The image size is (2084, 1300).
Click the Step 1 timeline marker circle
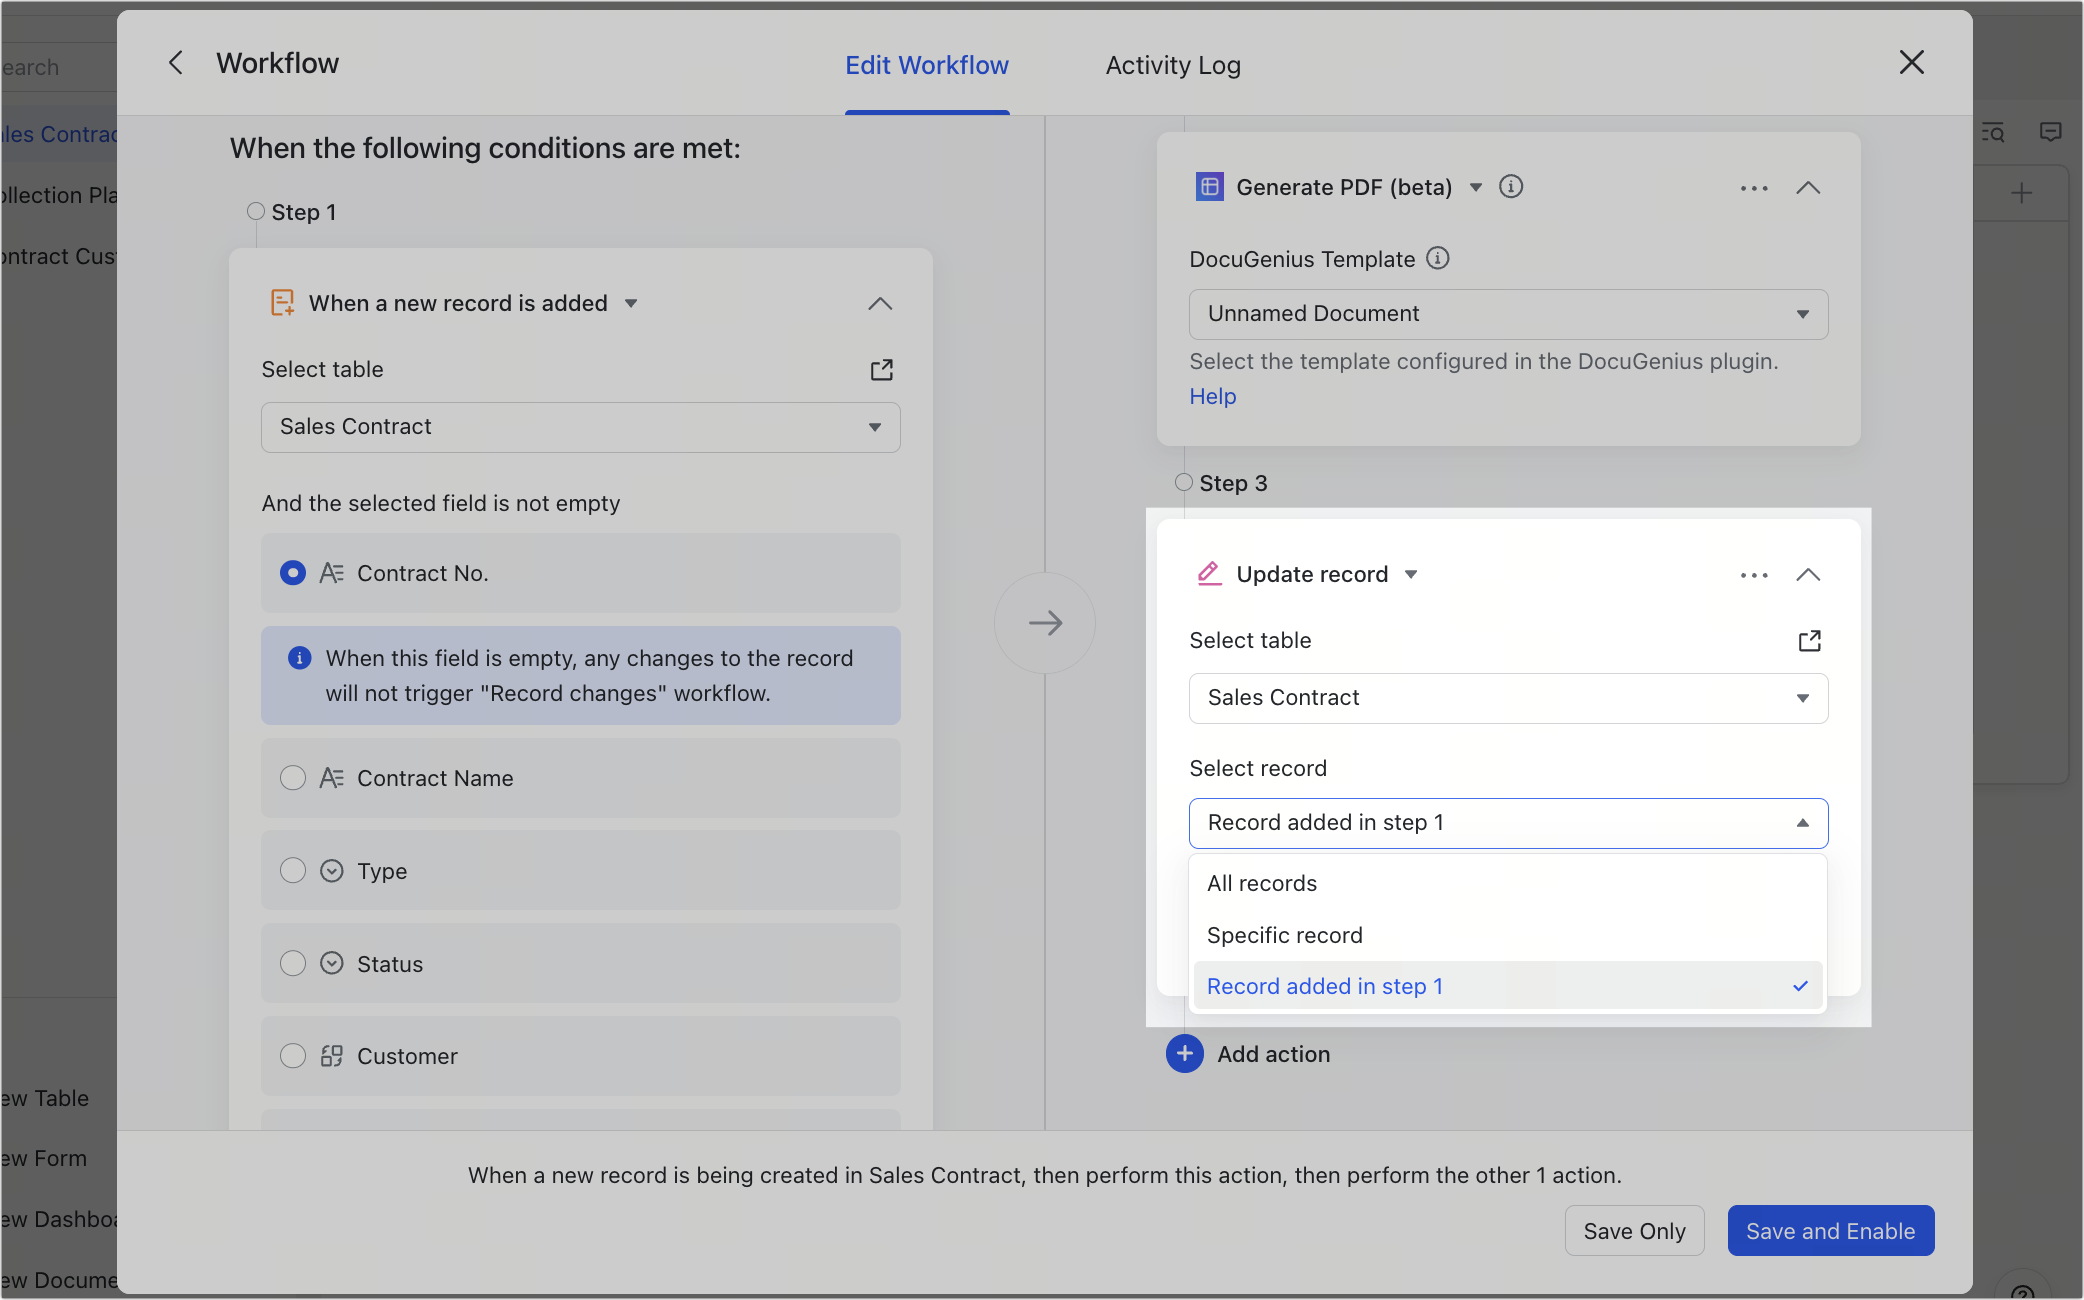(x=256, y=211)
